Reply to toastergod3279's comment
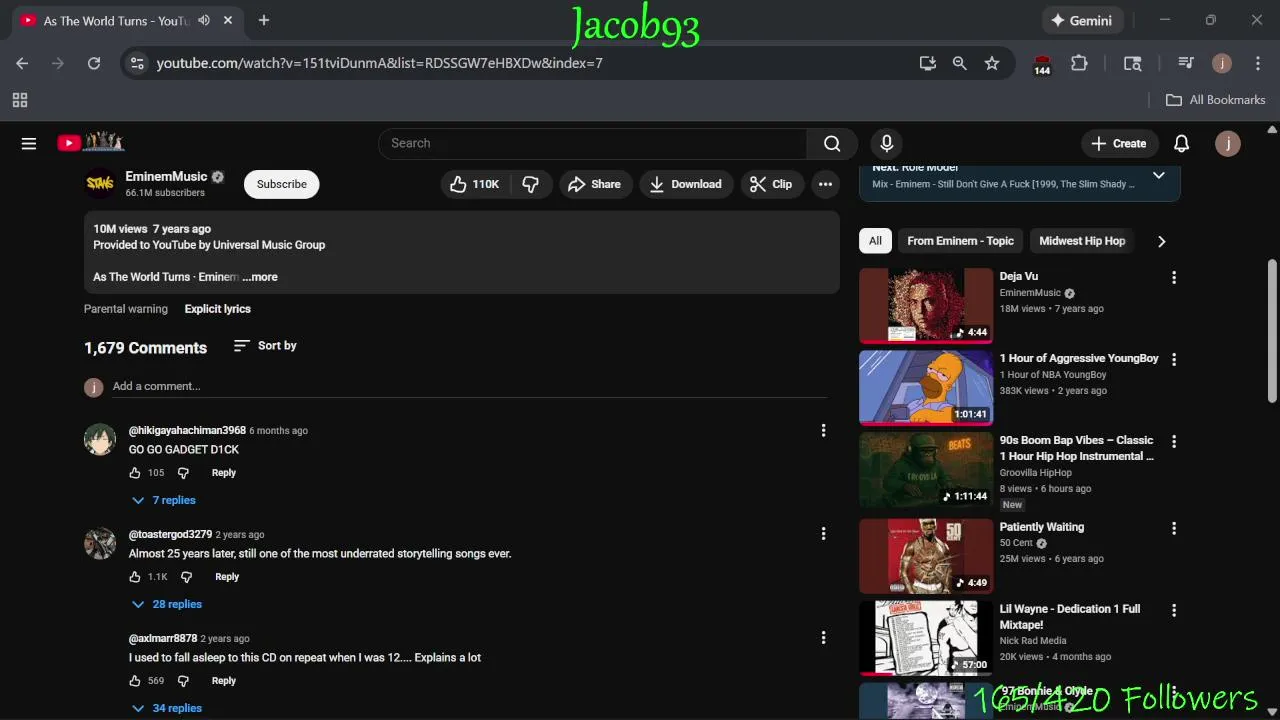The image size is (1280, 720). (x=227, y=577)
